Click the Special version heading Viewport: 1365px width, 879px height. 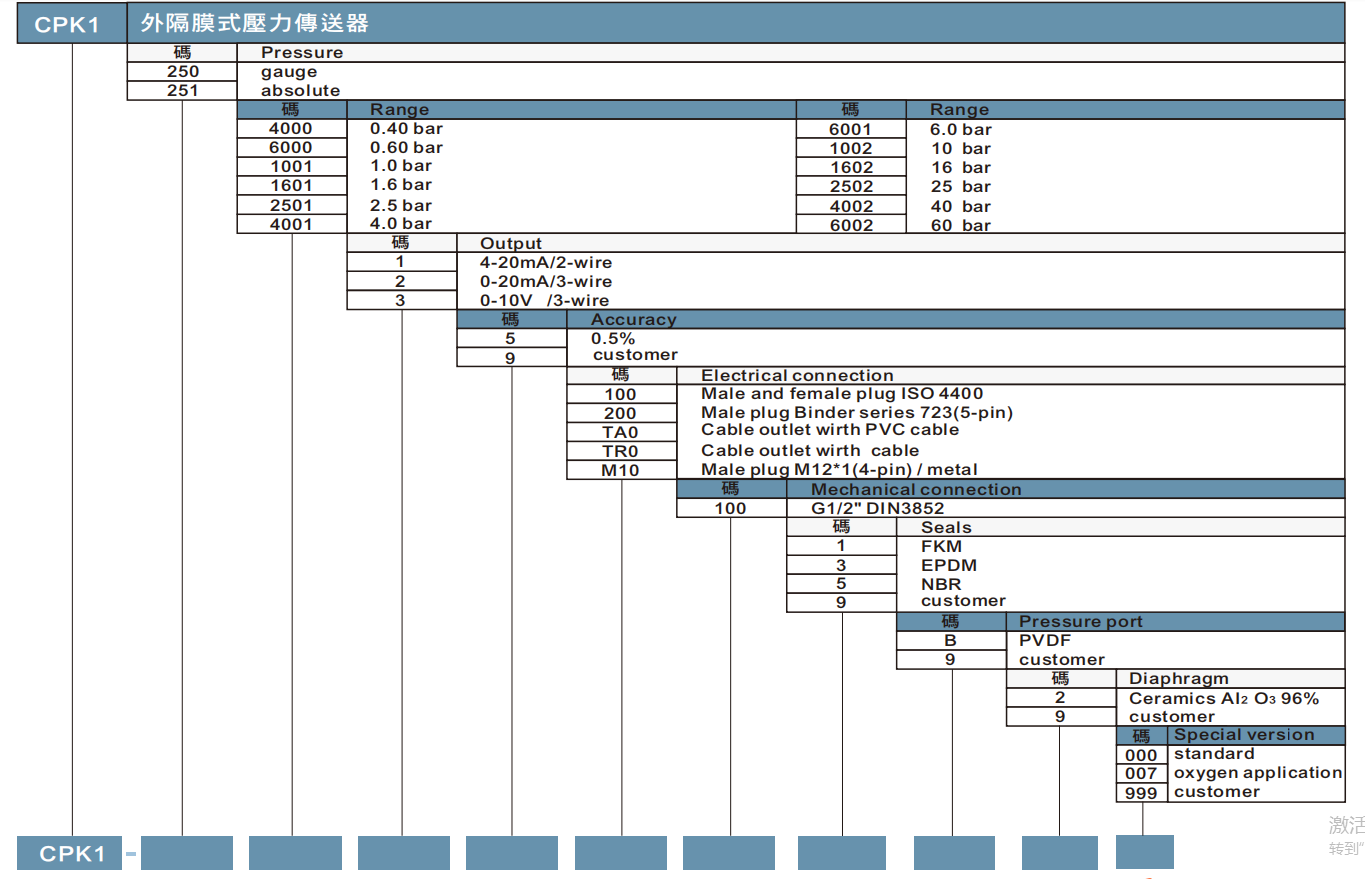coord(1244,734)
